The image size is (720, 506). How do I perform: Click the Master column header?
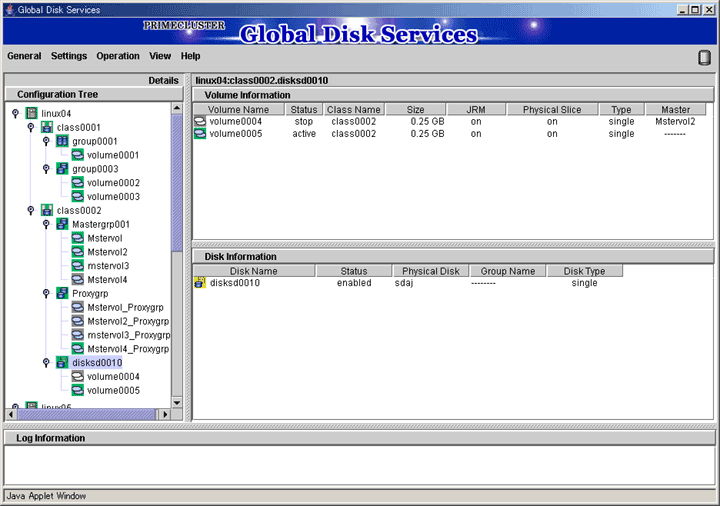coord(675,109)
